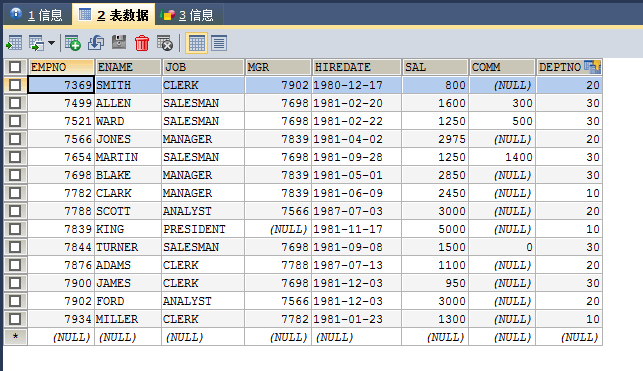Check the SMITH row checkbox

[15, 85]
